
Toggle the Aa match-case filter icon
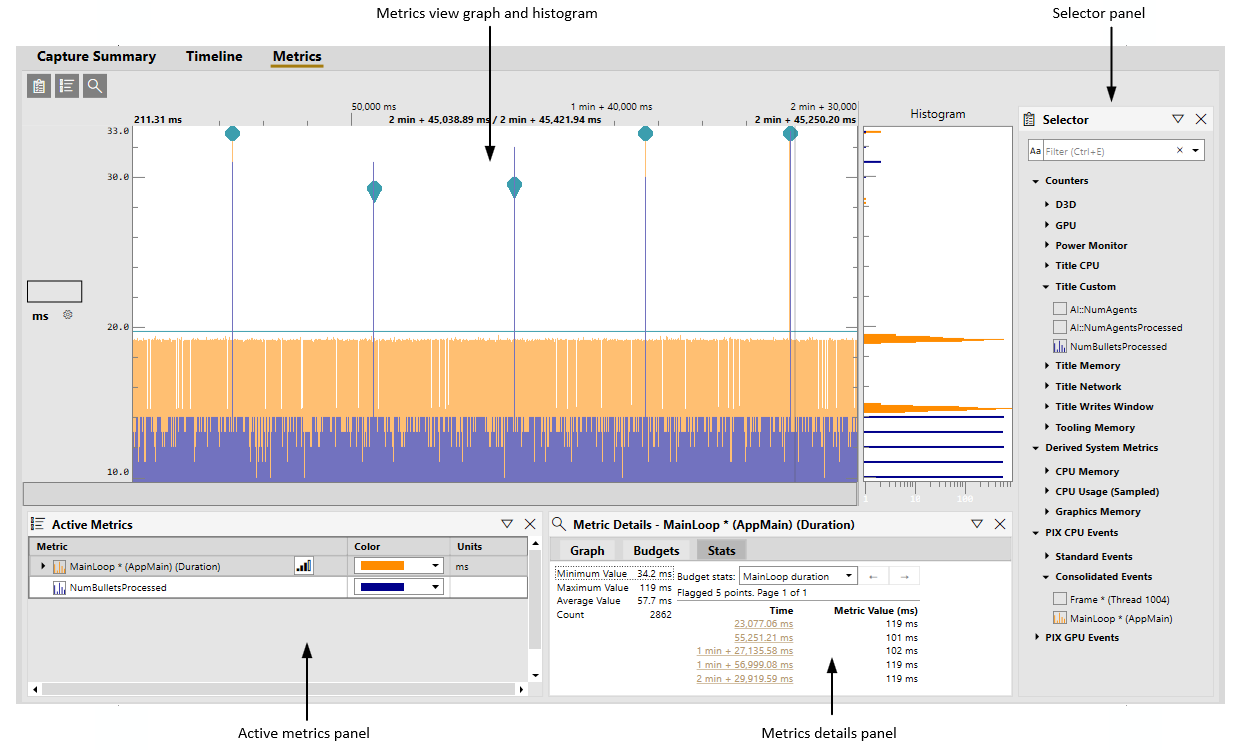point(1035,151)
